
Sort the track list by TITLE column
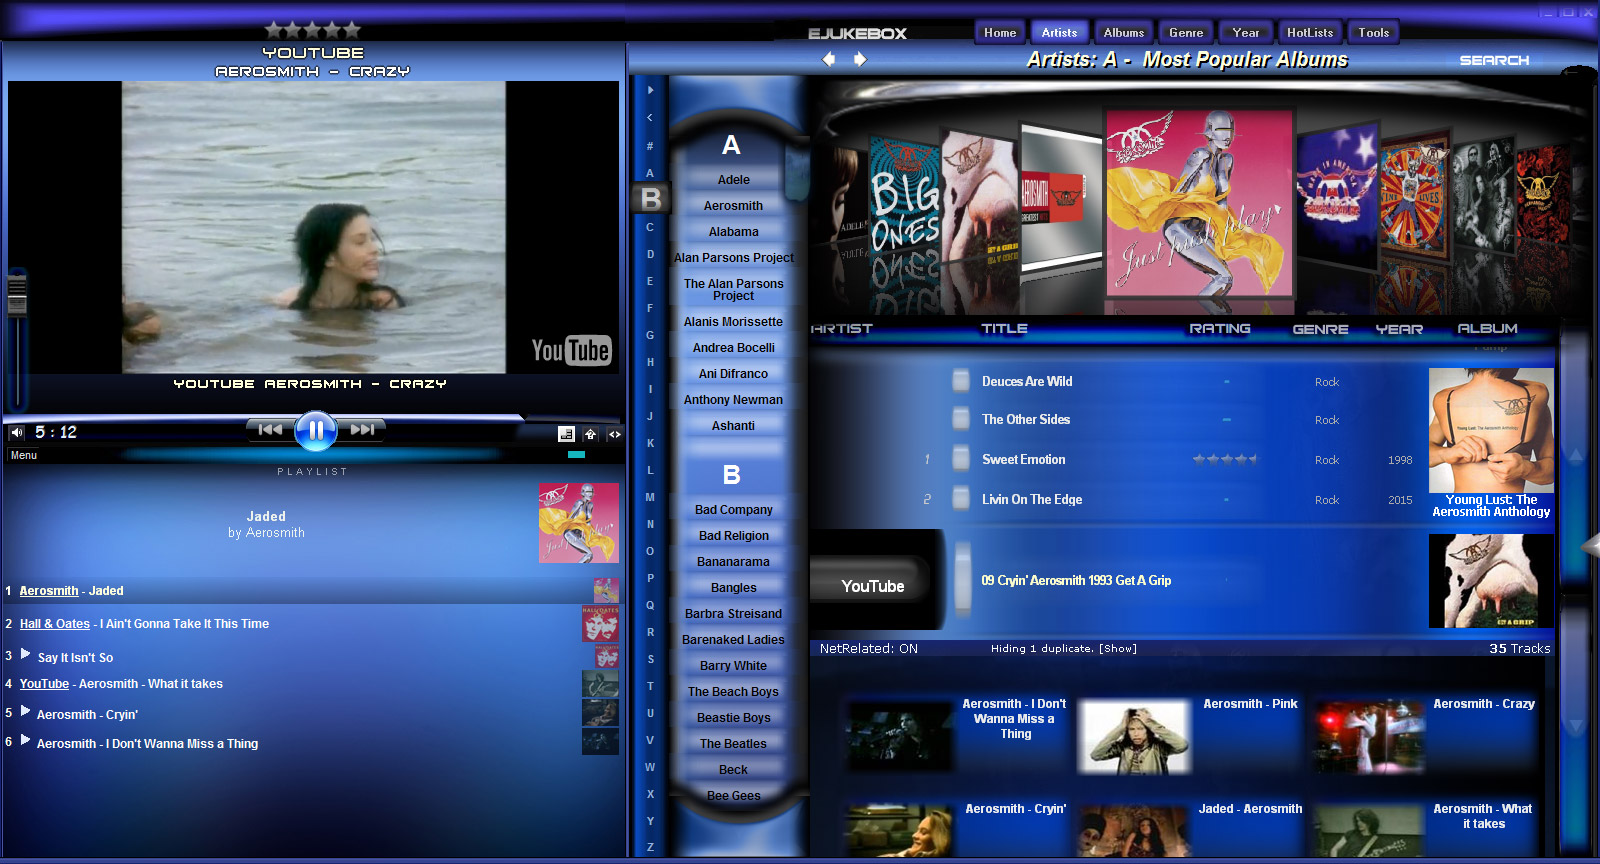1004,328
